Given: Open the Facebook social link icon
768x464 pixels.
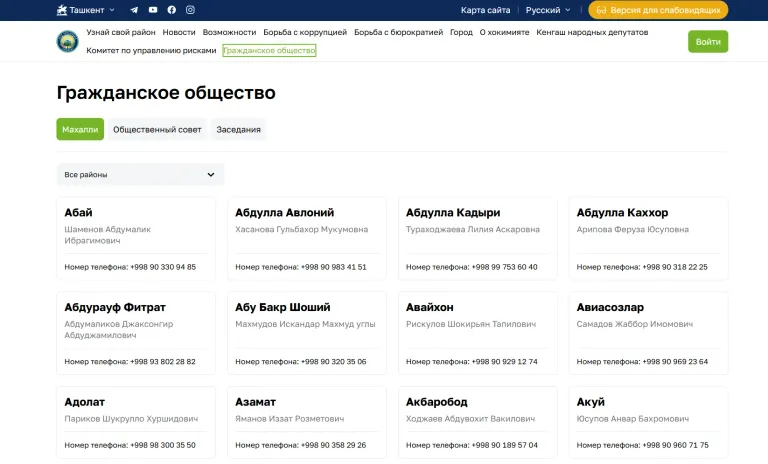Looking at the screenshot, I should coord(171,10).
